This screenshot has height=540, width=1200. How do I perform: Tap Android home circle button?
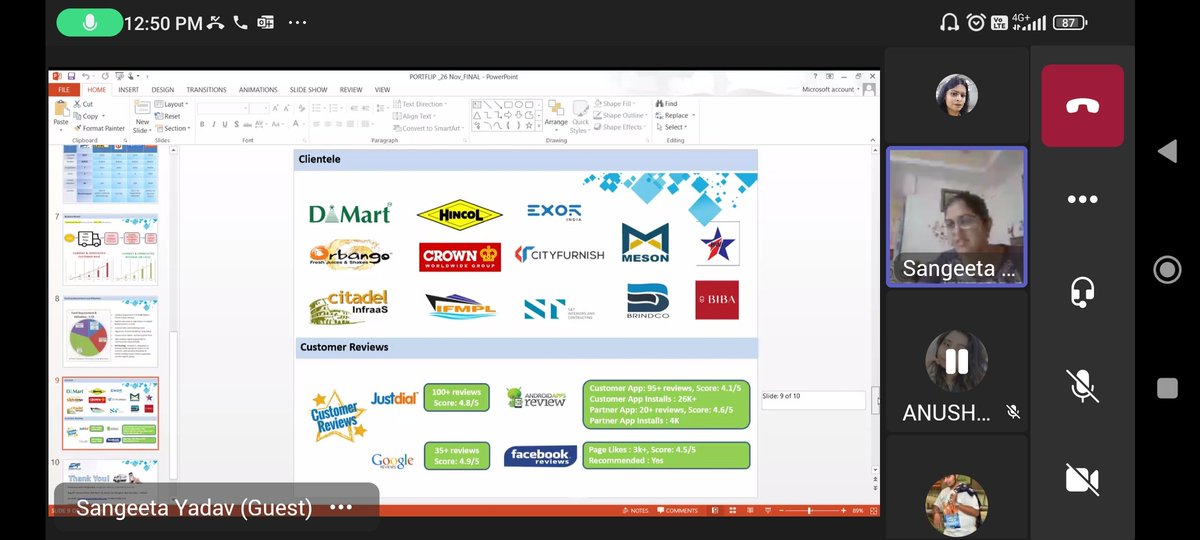[1167, 269]
